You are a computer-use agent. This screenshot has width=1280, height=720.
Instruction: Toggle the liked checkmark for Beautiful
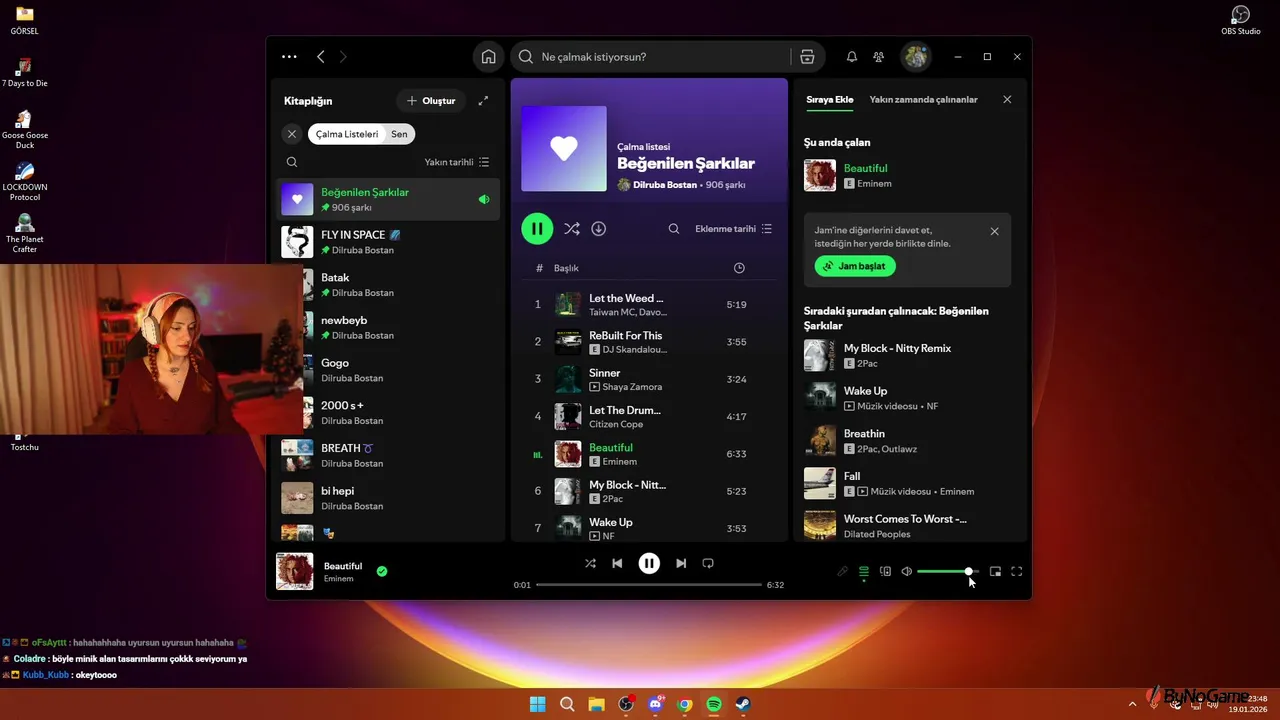382,571
